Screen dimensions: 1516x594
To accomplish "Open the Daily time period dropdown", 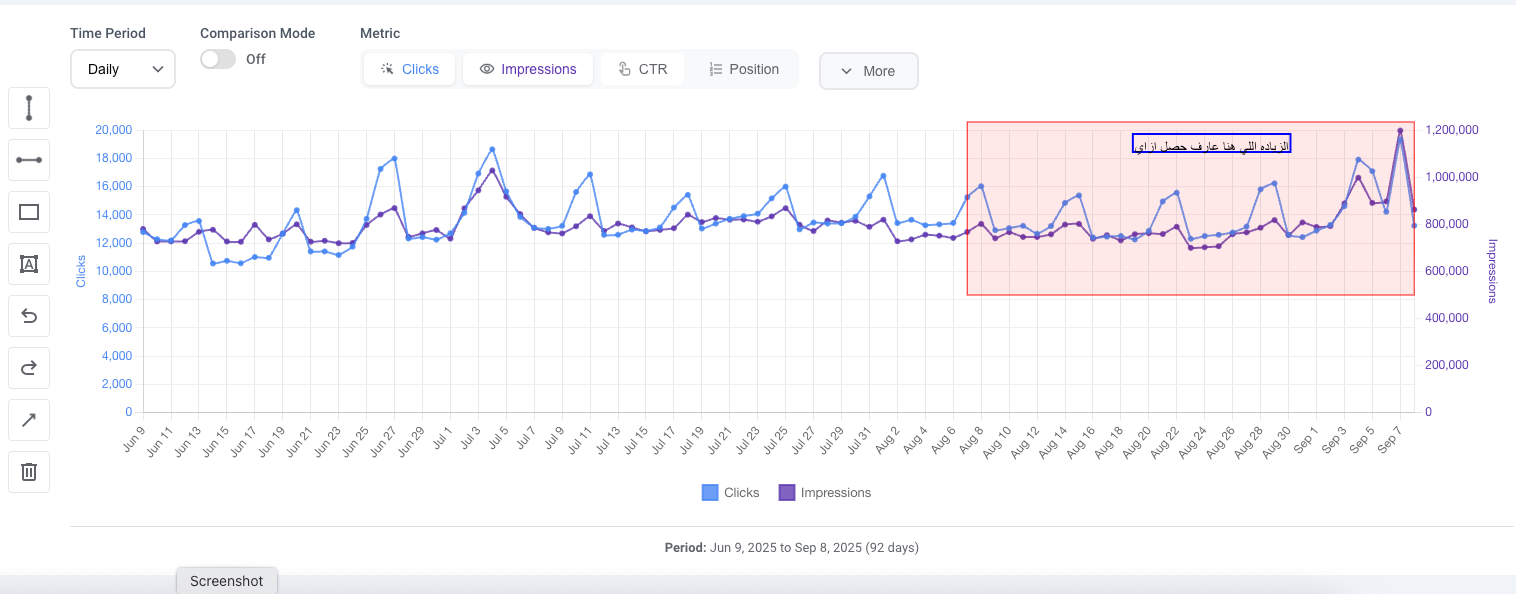I will (123, 69).
